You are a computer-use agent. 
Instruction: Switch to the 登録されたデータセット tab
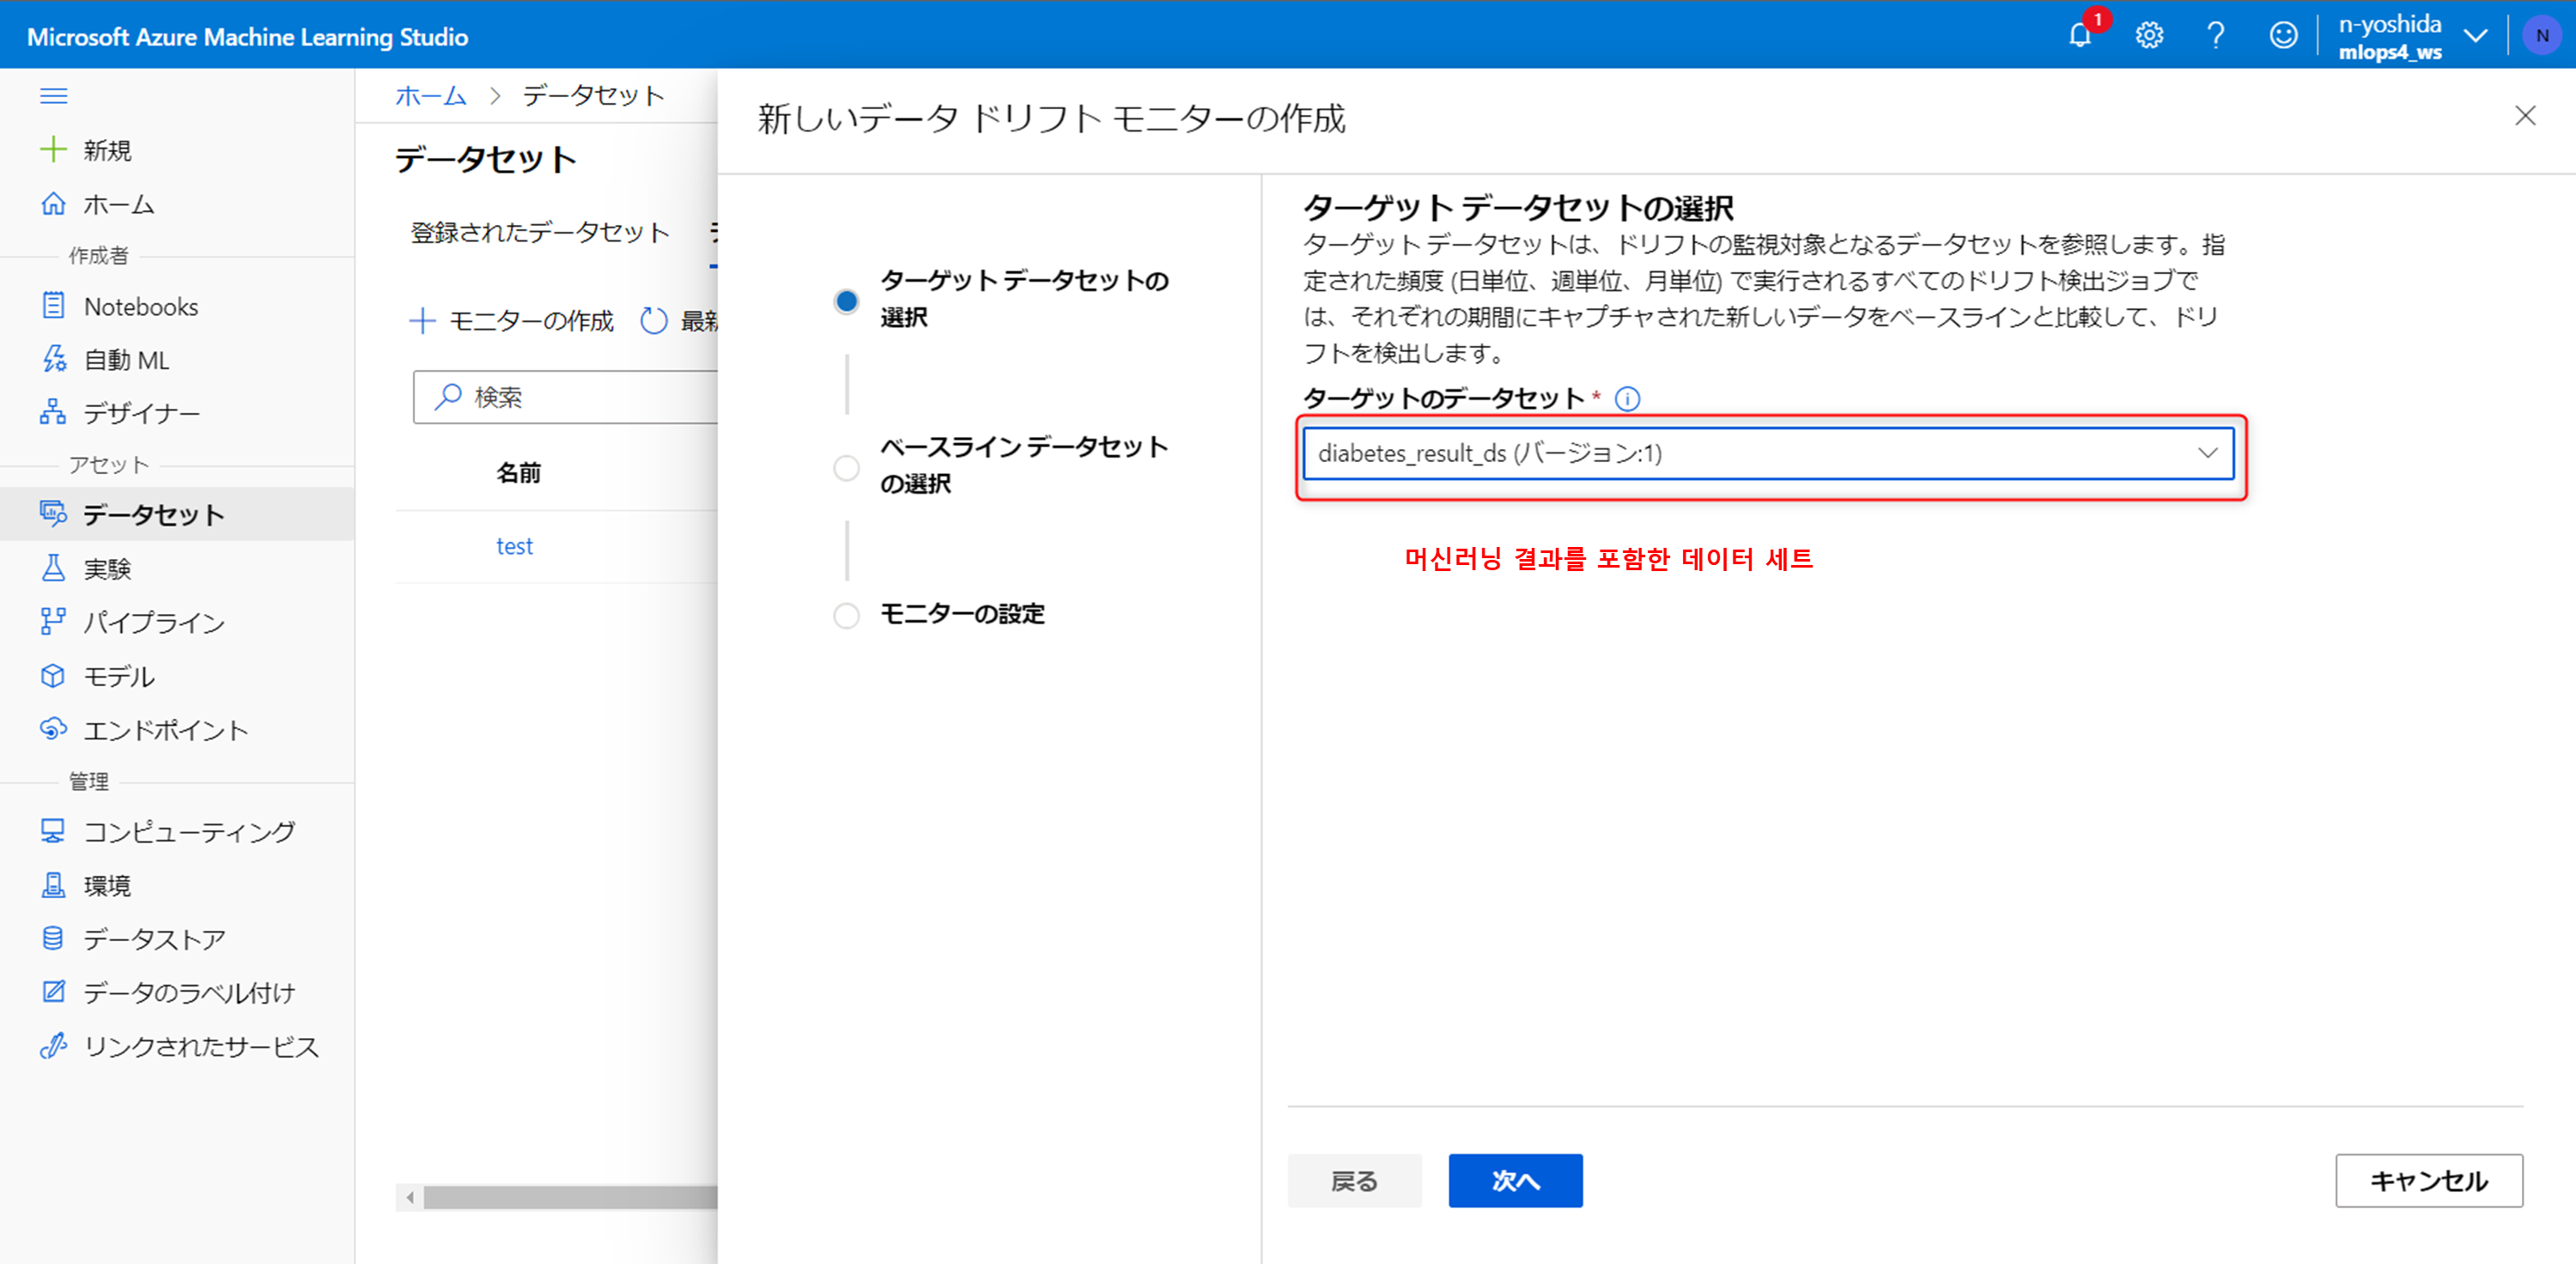point(540,233)
